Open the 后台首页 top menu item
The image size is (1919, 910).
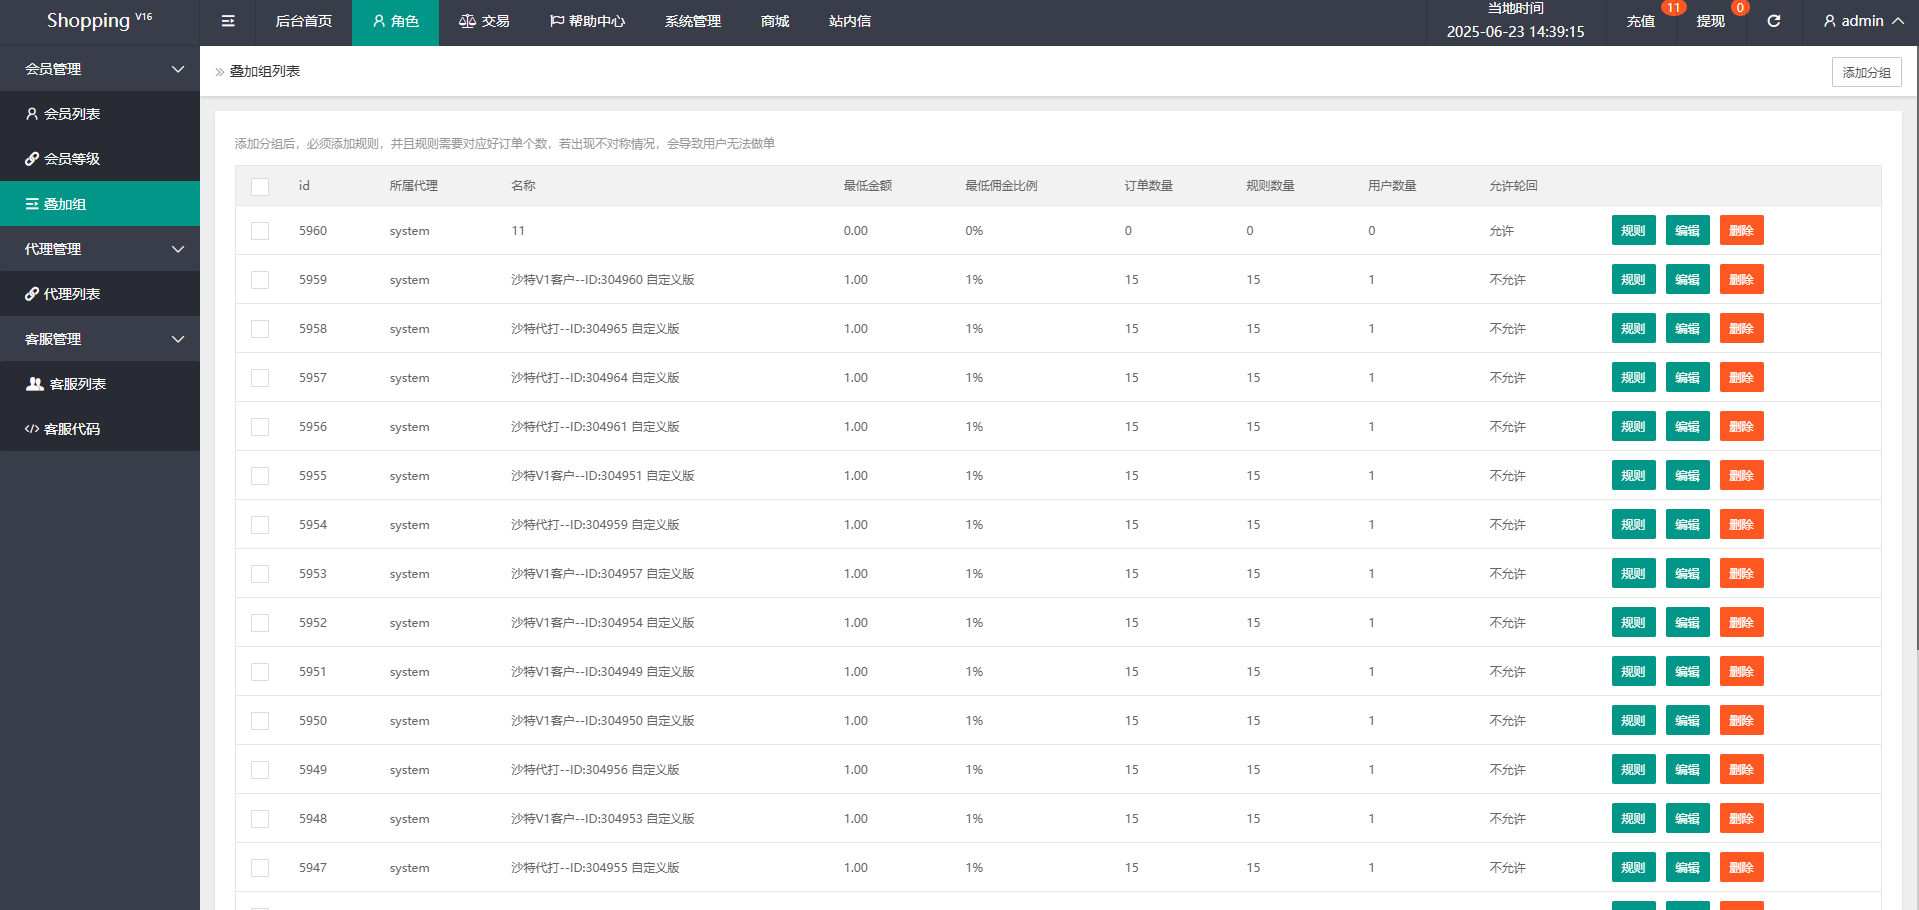[303, 21]
